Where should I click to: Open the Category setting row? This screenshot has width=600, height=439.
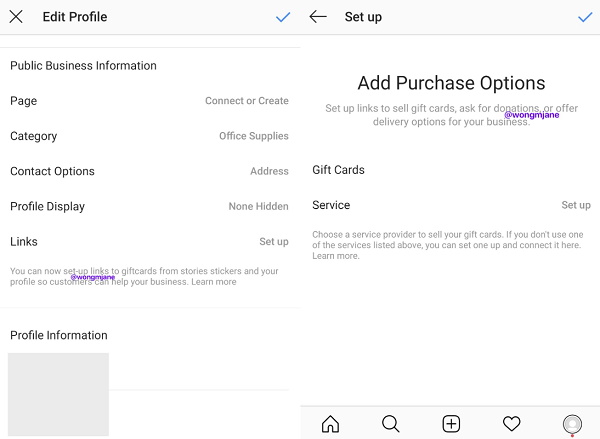pyautogui.click(x=150, y=136)
